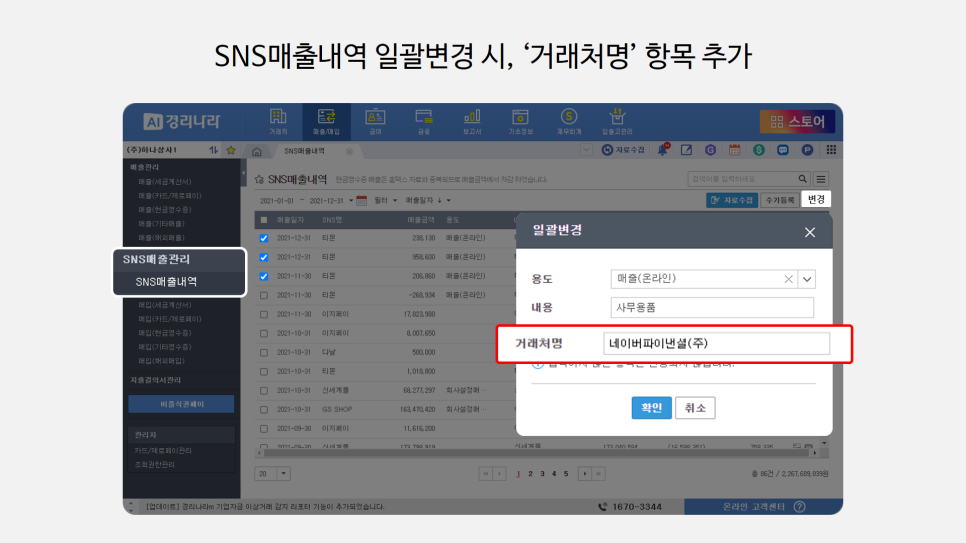
Task: Click the favorites star next to company name
Action: click(x=231, y=150)
